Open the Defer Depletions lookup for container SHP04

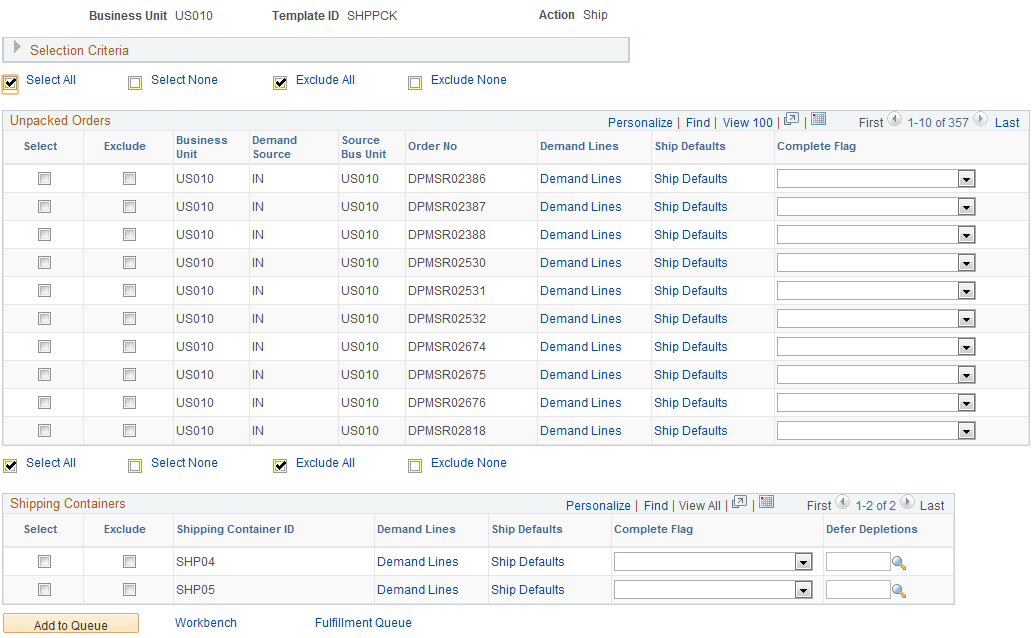coord(899,561)
